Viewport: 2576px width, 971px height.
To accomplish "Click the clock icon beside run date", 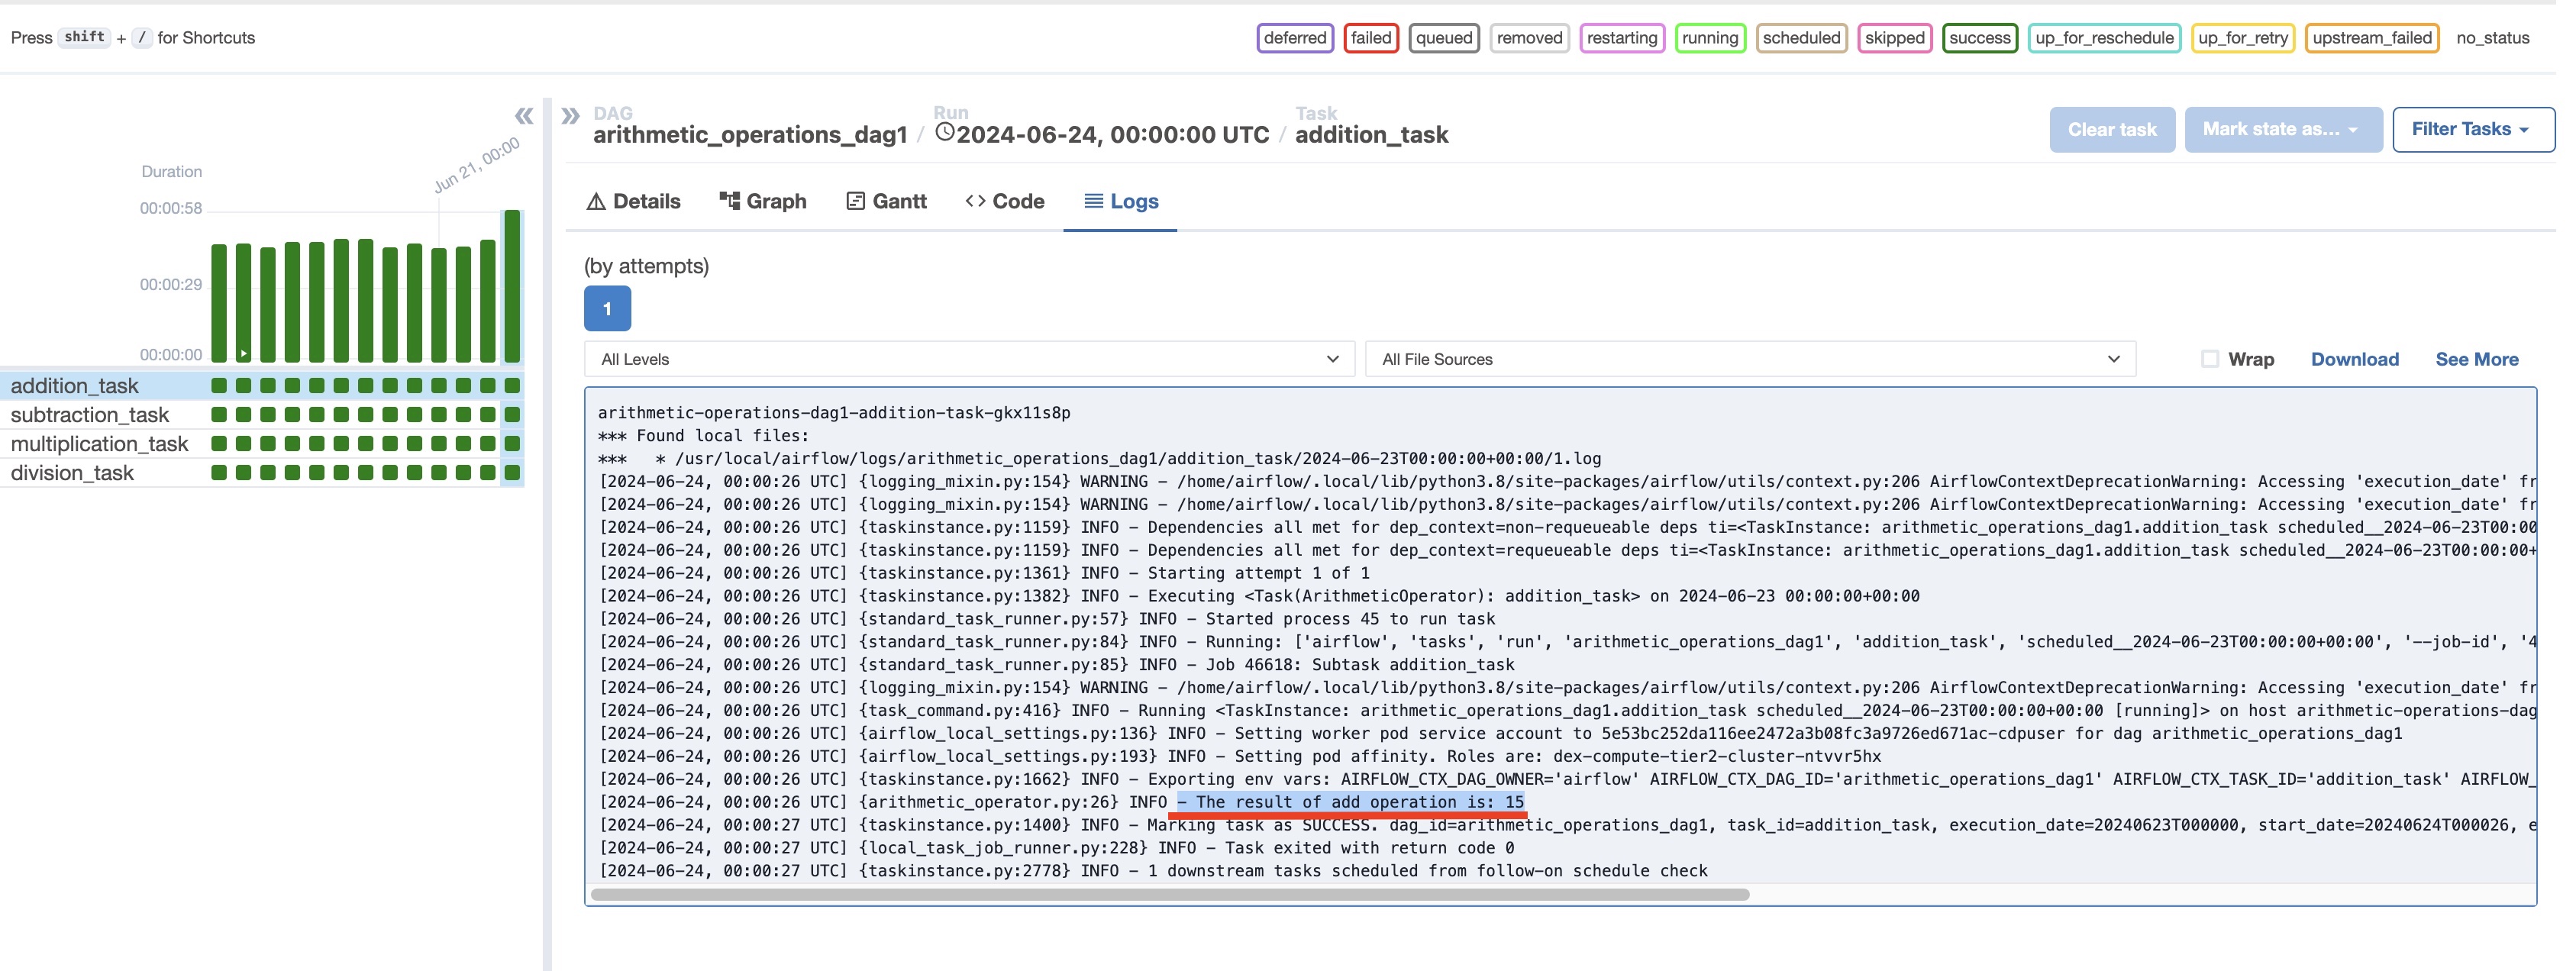I will 944,132.
